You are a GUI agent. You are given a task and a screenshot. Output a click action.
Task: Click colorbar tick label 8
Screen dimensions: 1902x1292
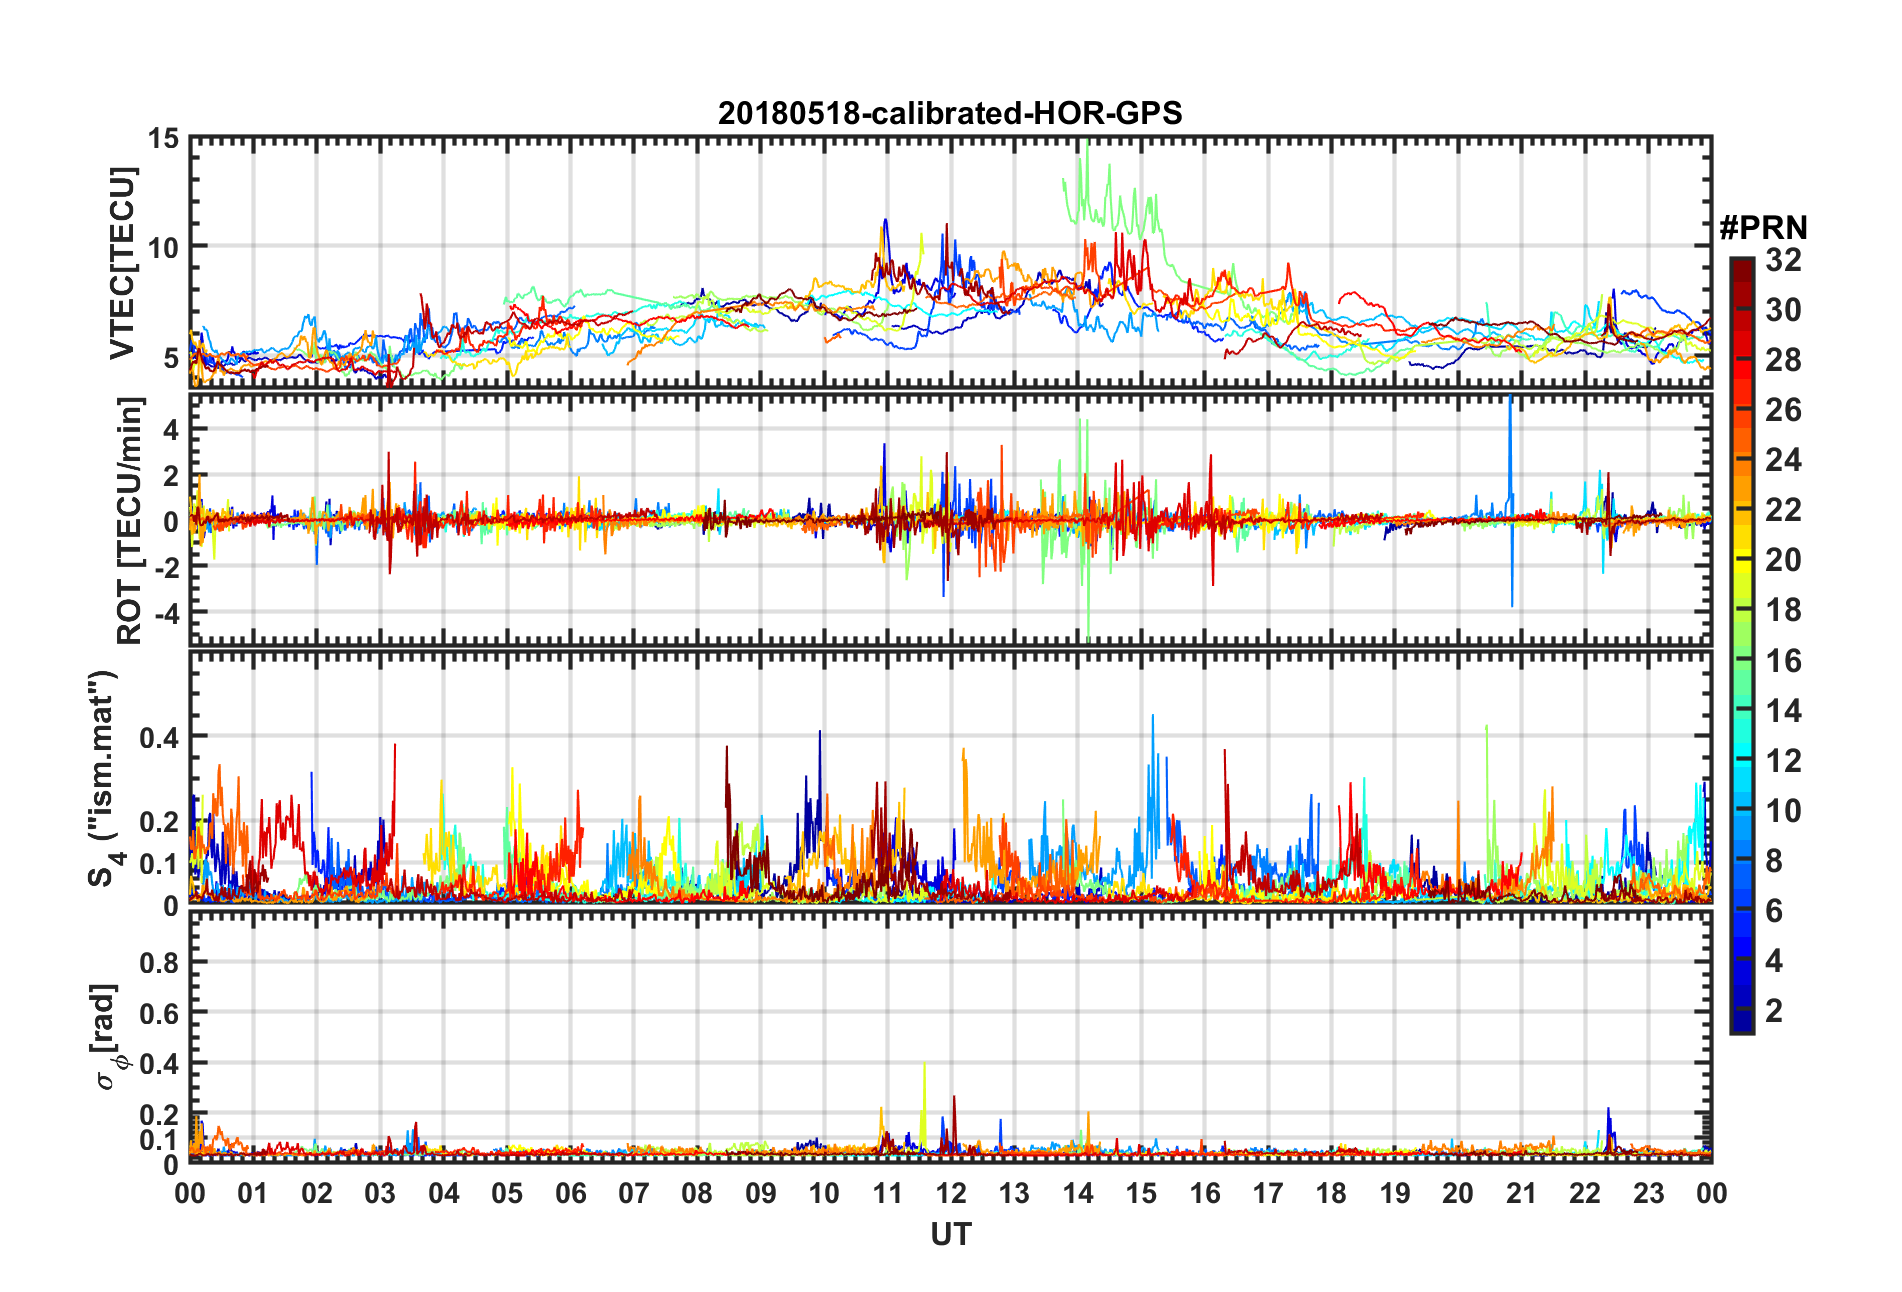(1774, 861)
